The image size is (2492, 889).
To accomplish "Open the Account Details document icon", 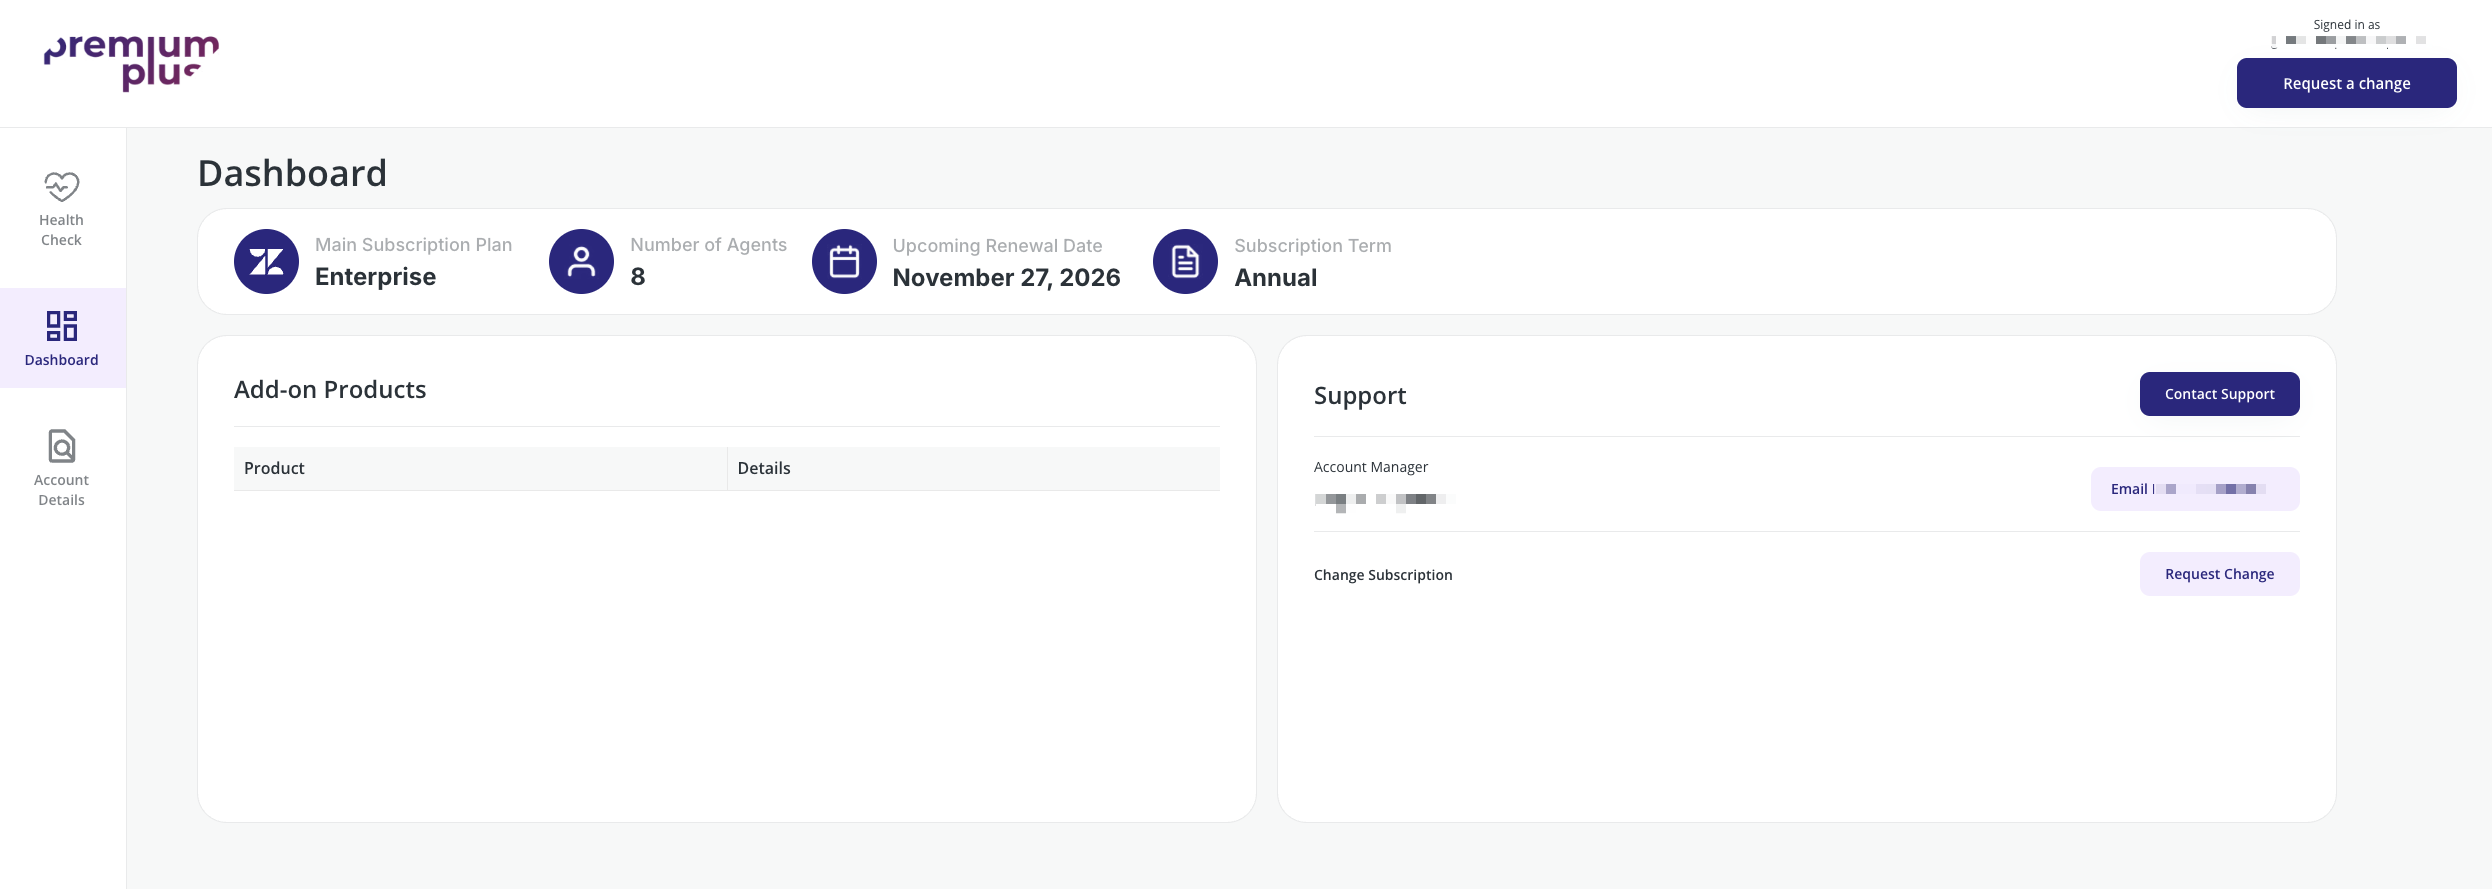I will [61, 446].
